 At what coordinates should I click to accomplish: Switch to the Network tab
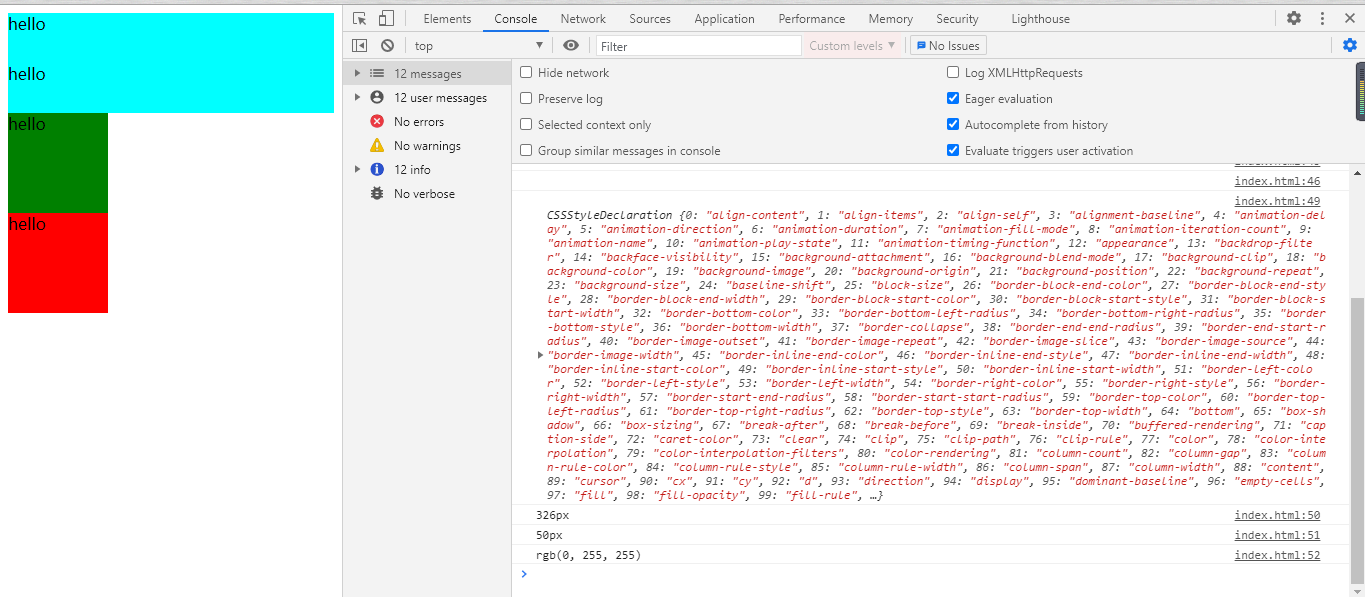tap(583, 19)
